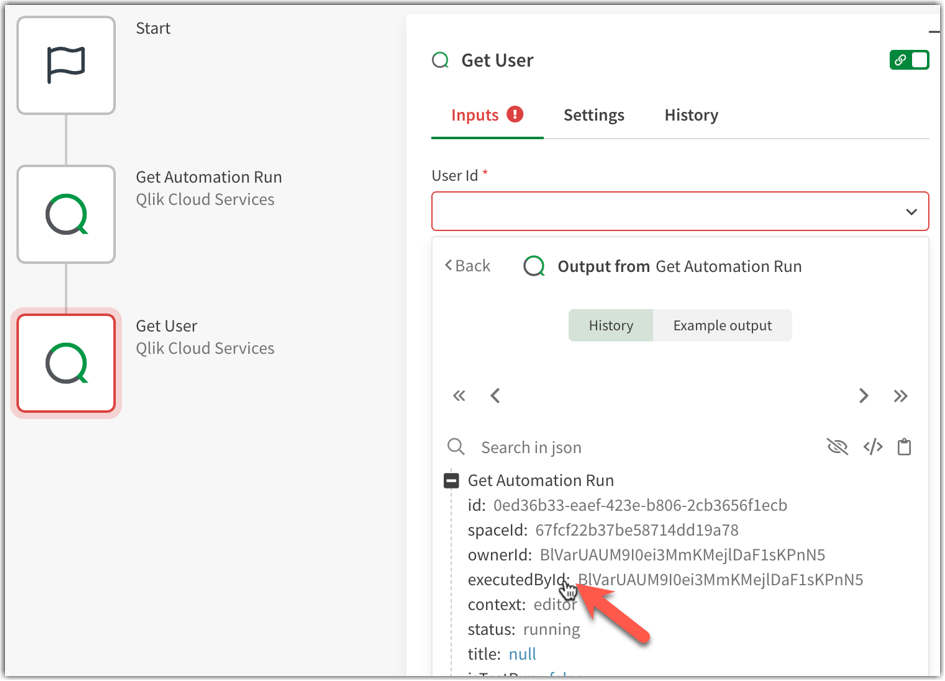Copy output using the clipboard icon
945x681 pixels.
905,446
